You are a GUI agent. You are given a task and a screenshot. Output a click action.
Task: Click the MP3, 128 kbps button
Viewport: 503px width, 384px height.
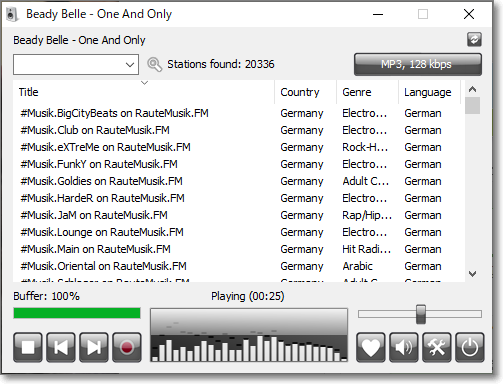418,64
